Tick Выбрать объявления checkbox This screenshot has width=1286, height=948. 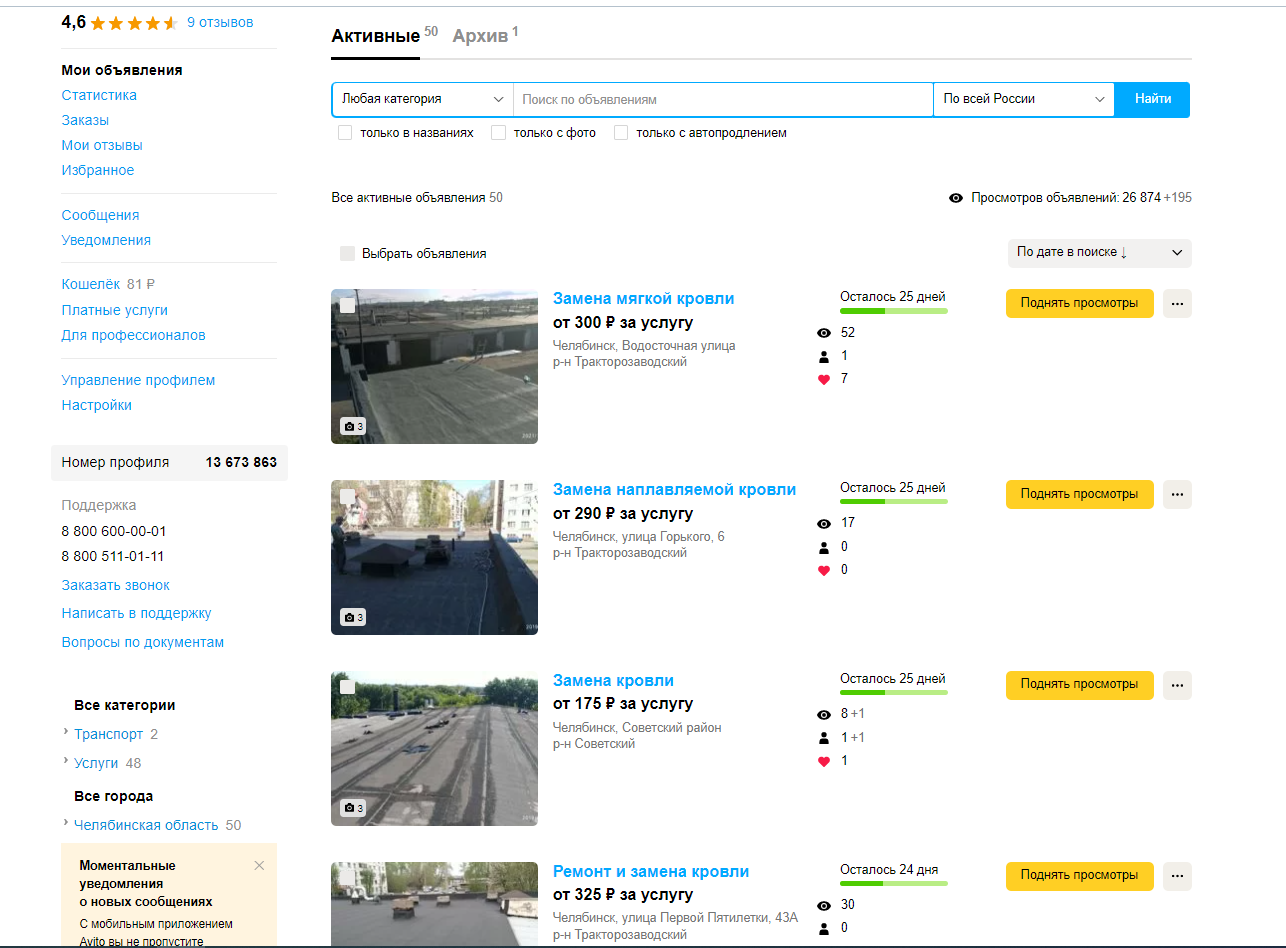347,254
